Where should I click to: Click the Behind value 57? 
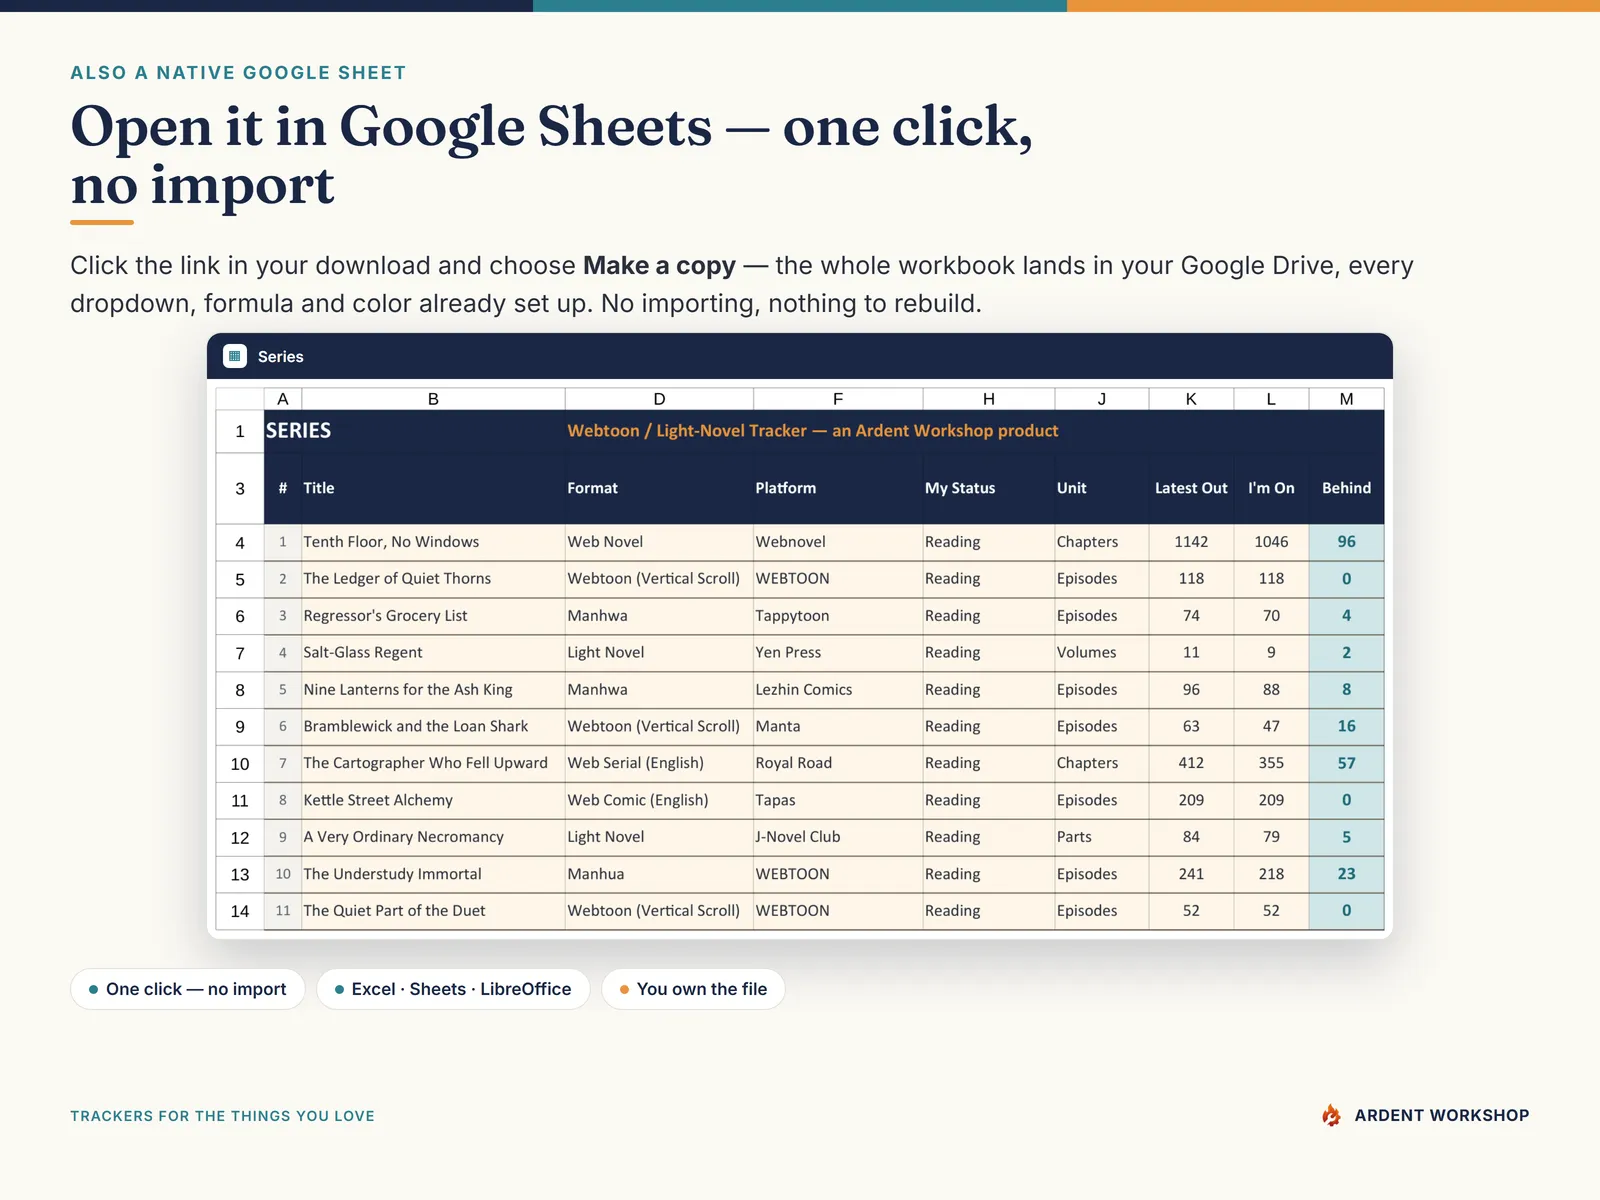[x=1347, y=763]
